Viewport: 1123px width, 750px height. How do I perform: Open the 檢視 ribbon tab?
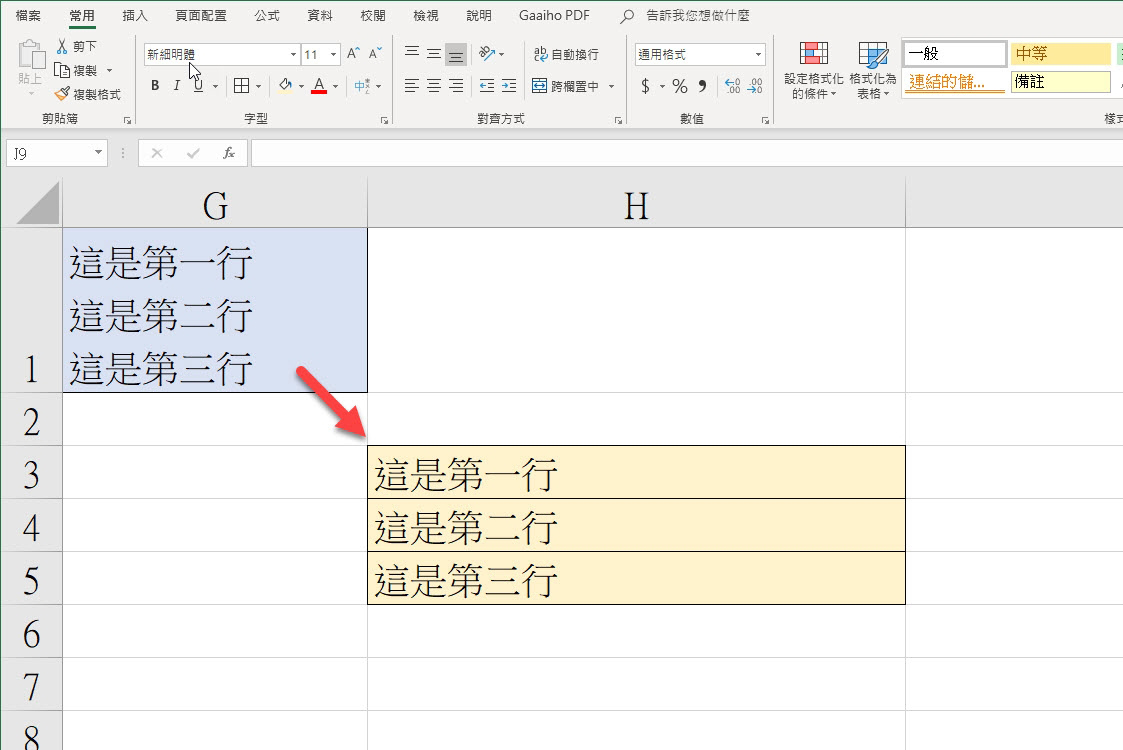(x=425, y=15)
